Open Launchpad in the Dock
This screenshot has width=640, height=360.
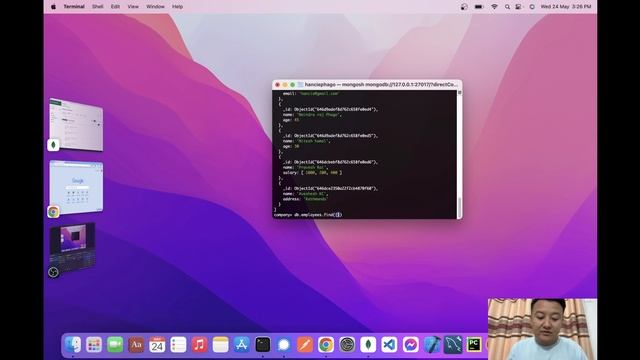(x=94, y=345)
